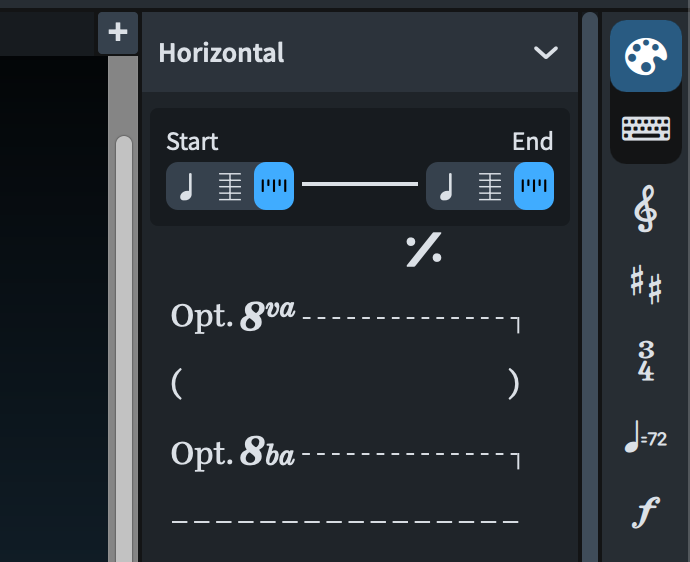
Task: Select the Clefs treble clef icon
Action: [x=646, y=211]
